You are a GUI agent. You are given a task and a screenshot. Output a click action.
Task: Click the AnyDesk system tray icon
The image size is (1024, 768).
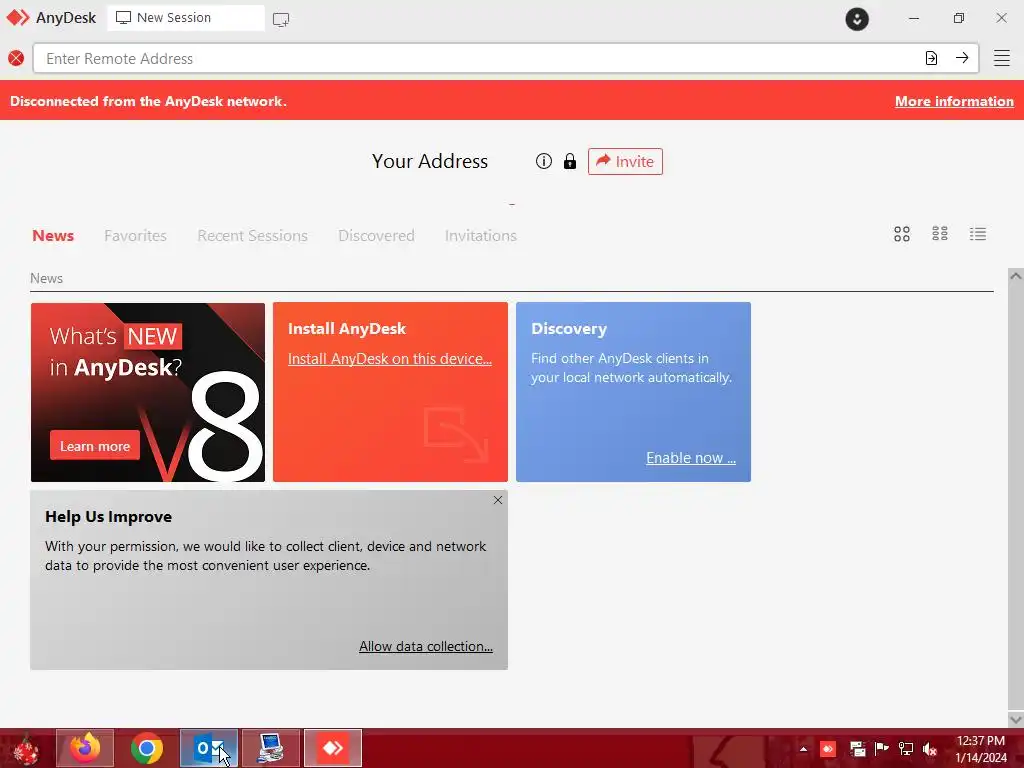point(828,749)
